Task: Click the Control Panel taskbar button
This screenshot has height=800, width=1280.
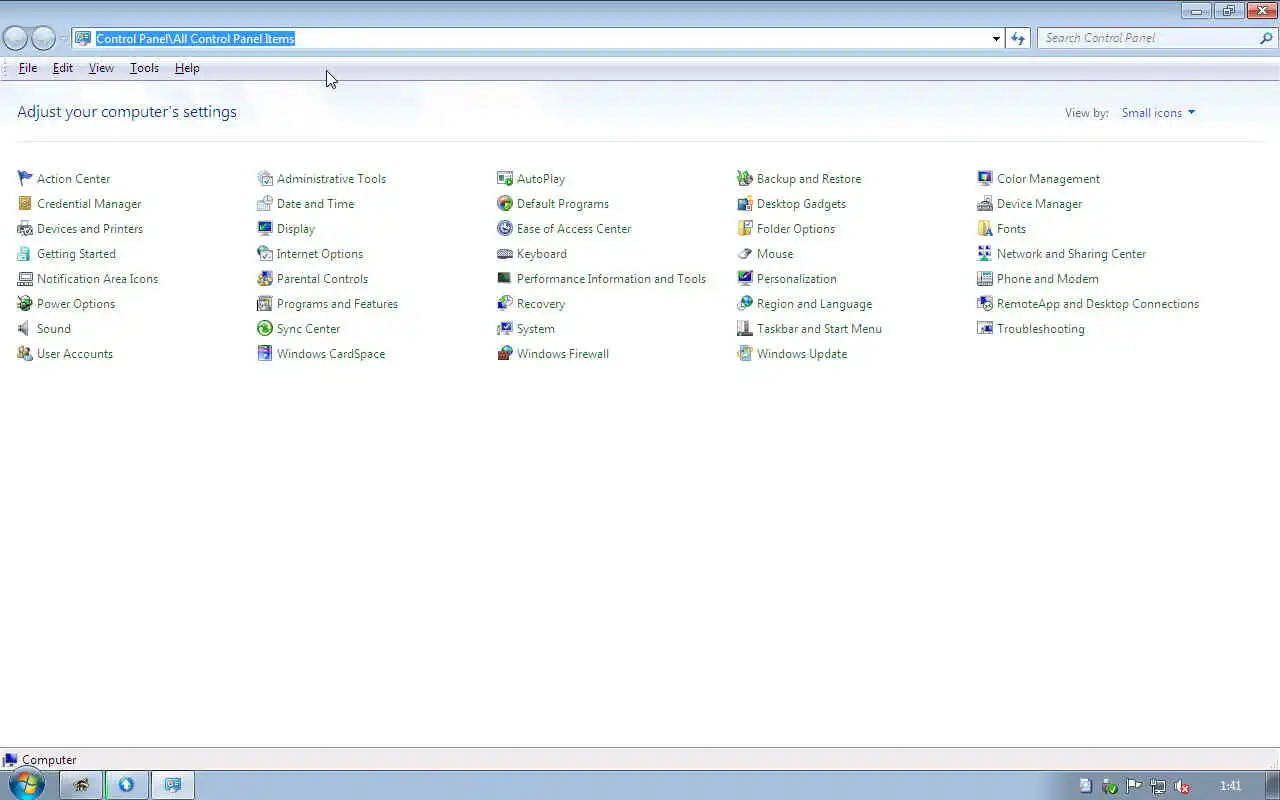Action: [x=172, y=785]
